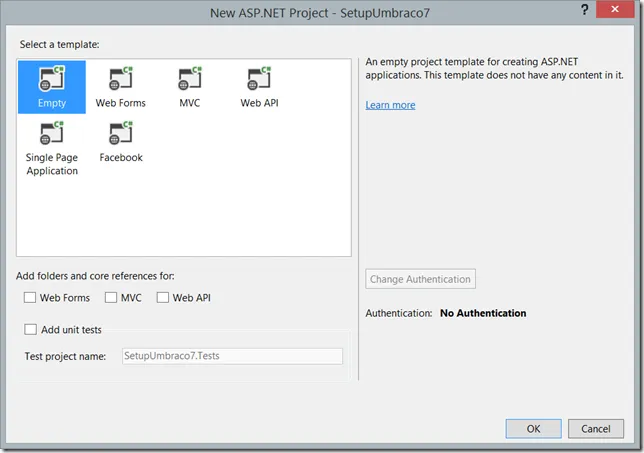Click the Test project name field
The width and height of the screenshot is (644, 453).
[x=231, y=356]
